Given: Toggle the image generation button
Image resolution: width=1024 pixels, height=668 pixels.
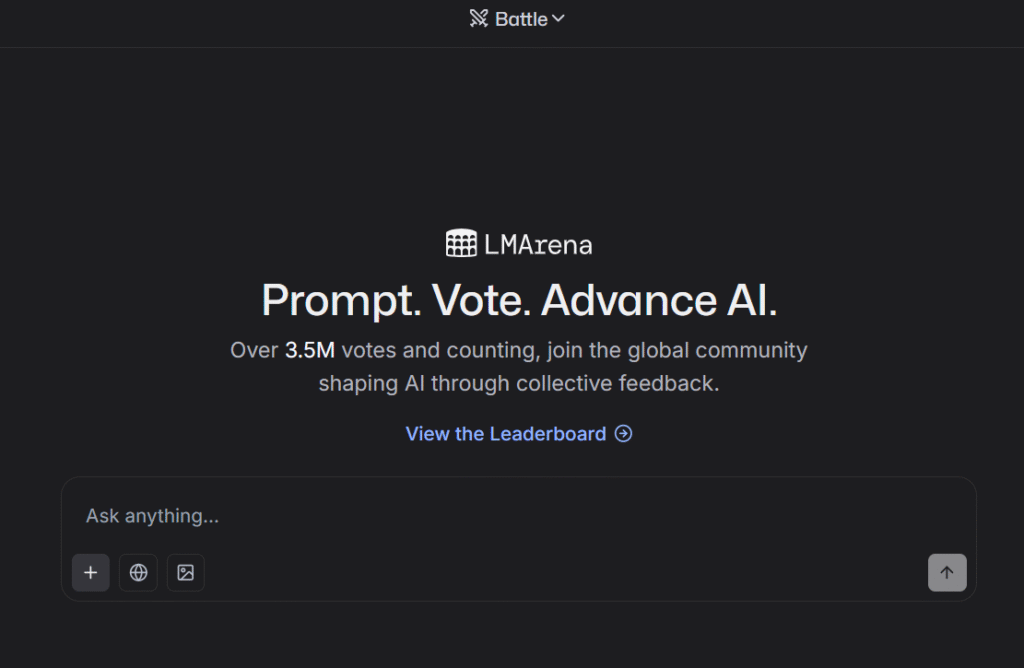Looking at the screenshot, I should tap(185, 573).
